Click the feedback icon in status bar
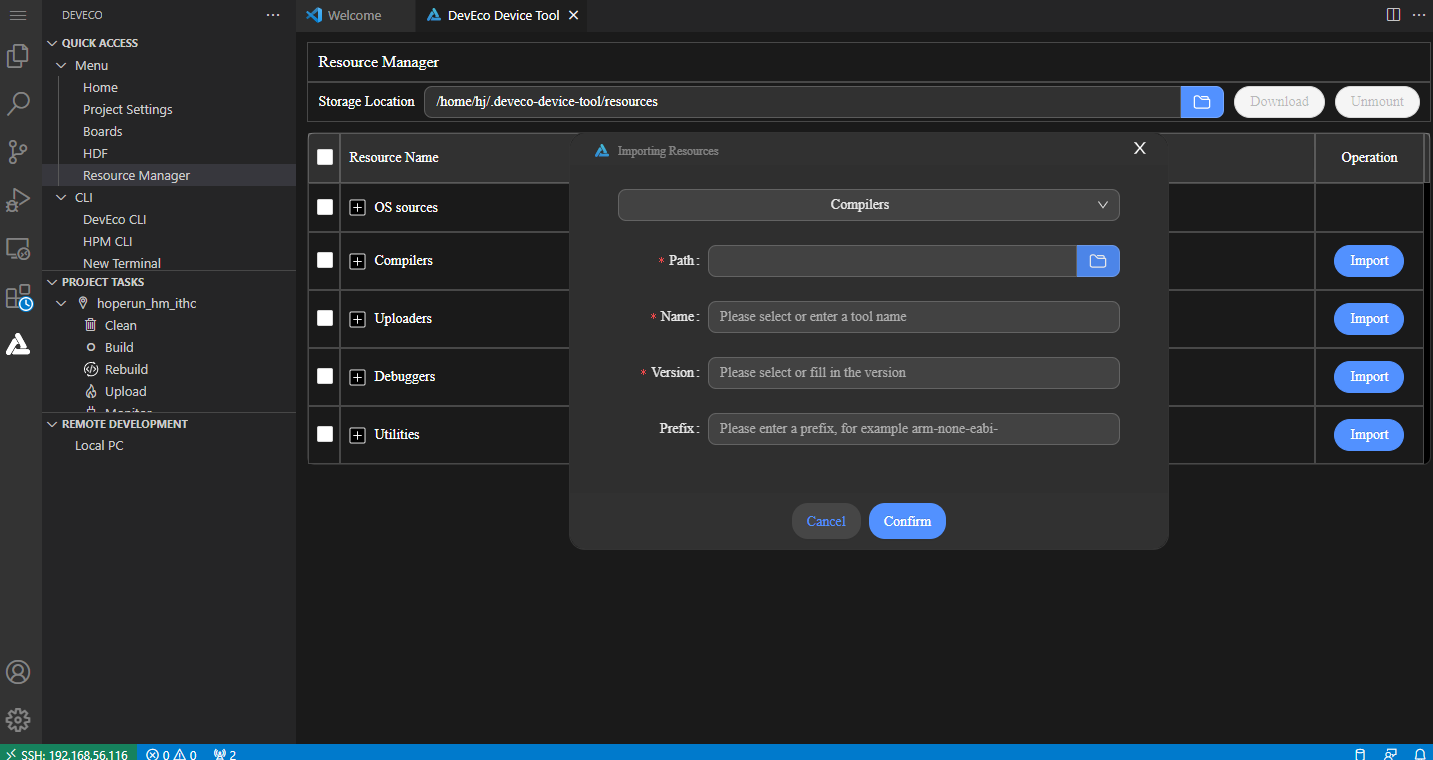This screenshot has height=760, width=1433. pyautogui.click(x=1390, y=753)
